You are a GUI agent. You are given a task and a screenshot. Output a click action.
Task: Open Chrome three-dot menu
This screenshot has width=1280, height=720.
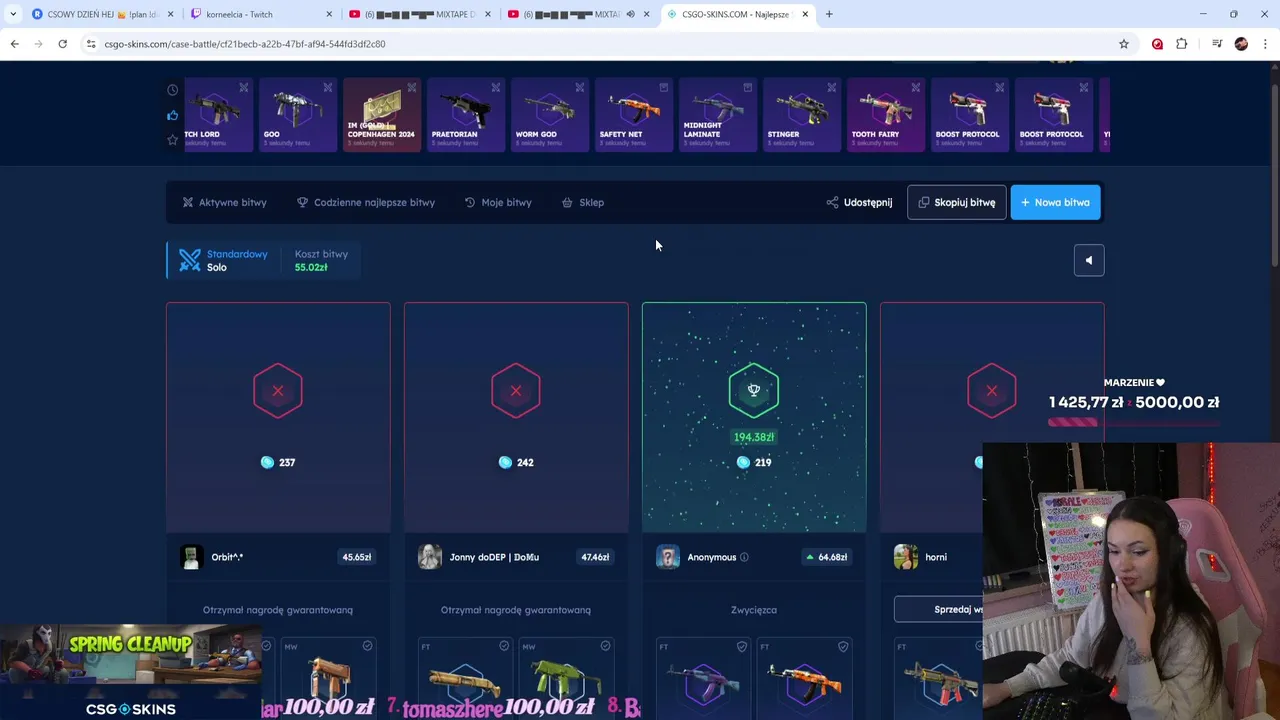[x=1265, y=44]
